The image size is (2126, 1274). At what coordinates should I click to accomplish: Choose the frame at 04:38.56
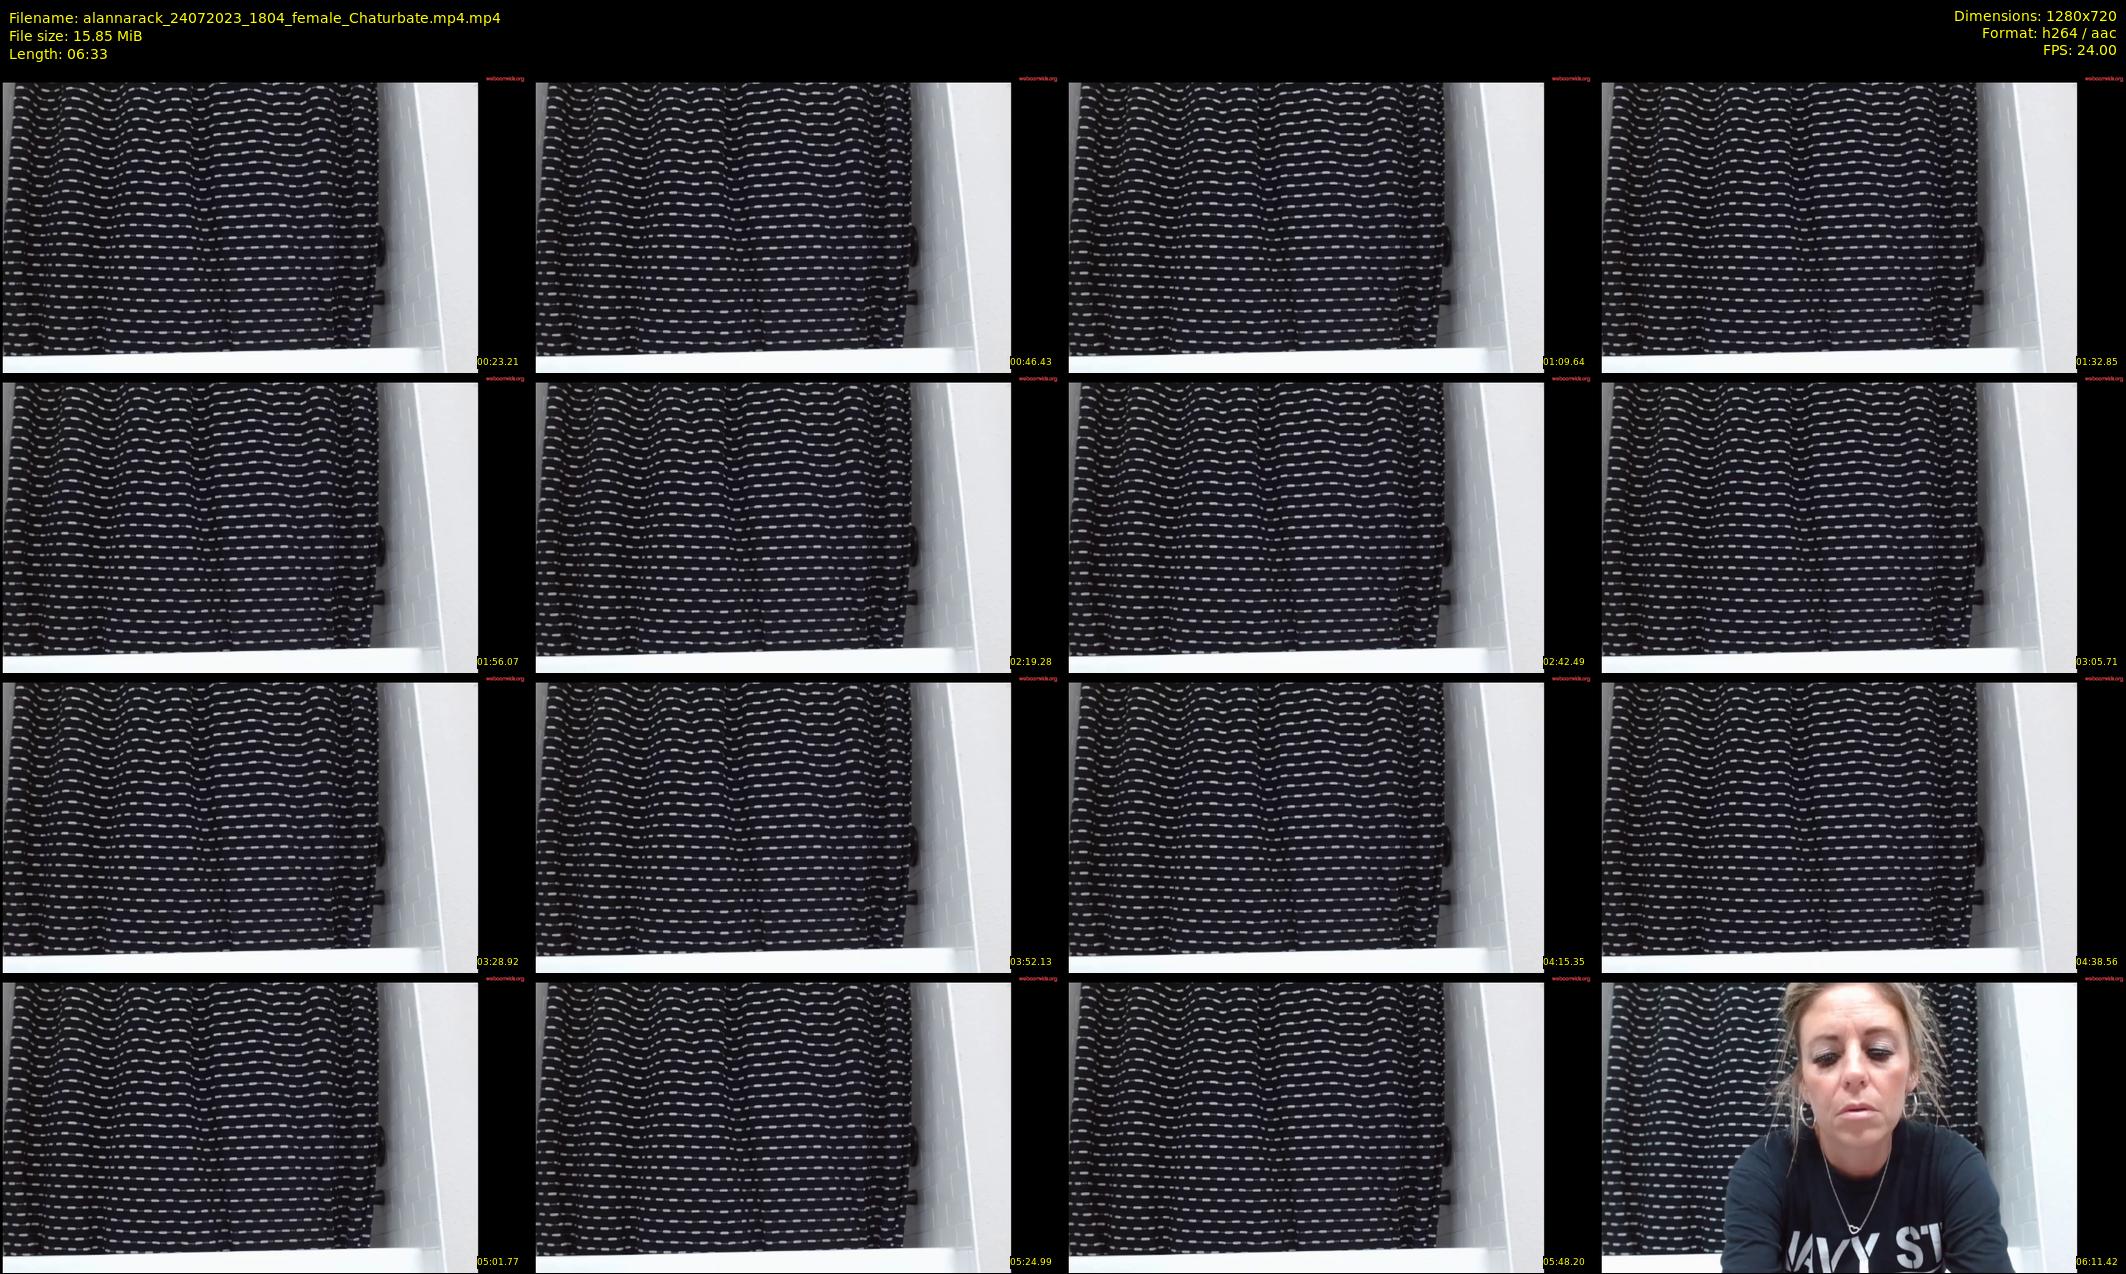(1861, 827)
